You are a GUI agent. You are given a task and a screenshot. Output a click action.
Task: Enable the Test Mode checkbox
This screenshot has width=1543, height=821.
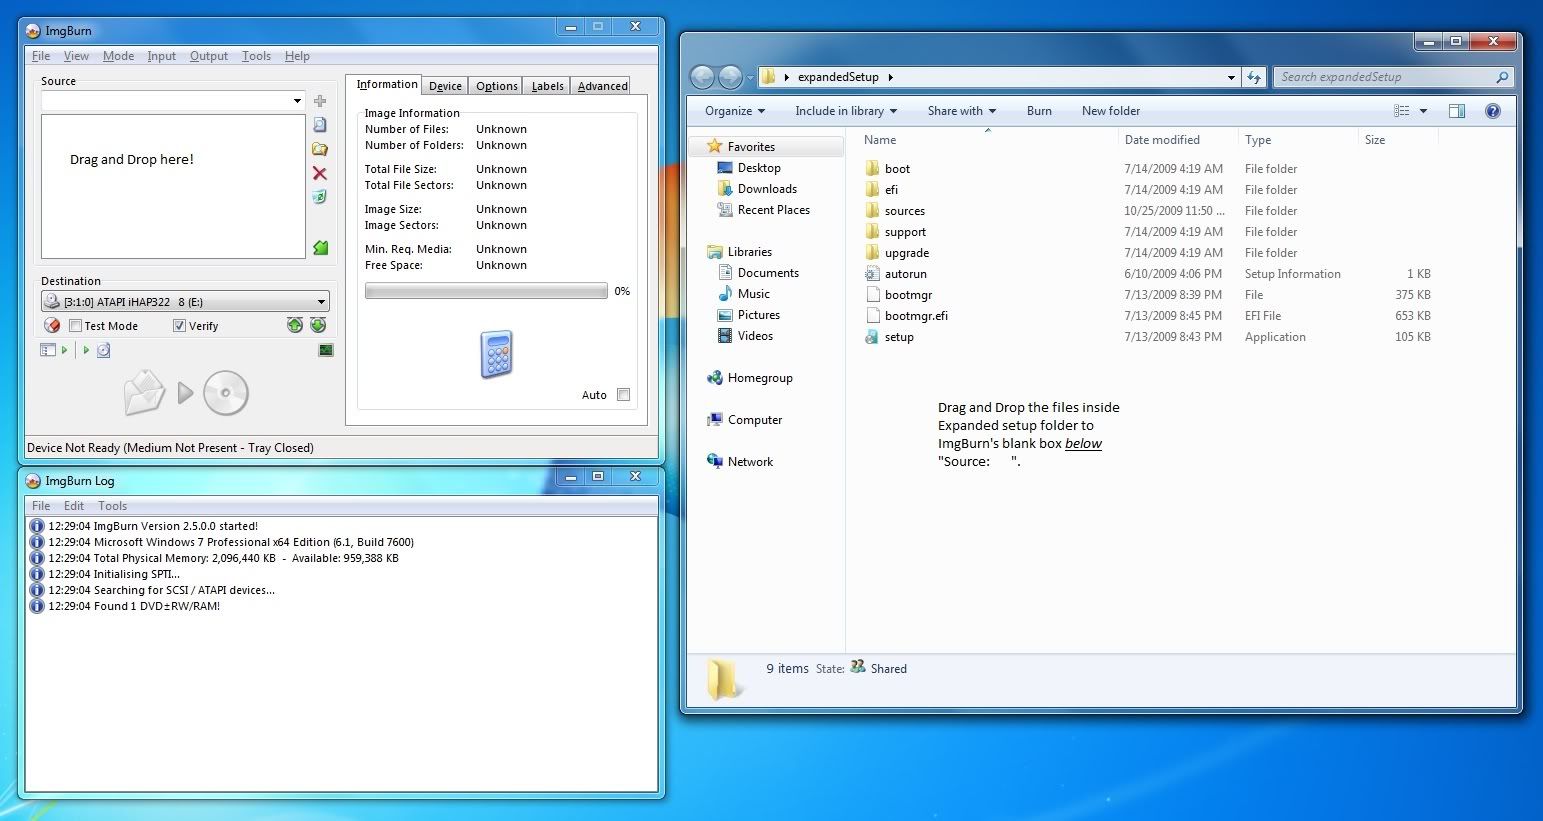(x=75, y=326)
